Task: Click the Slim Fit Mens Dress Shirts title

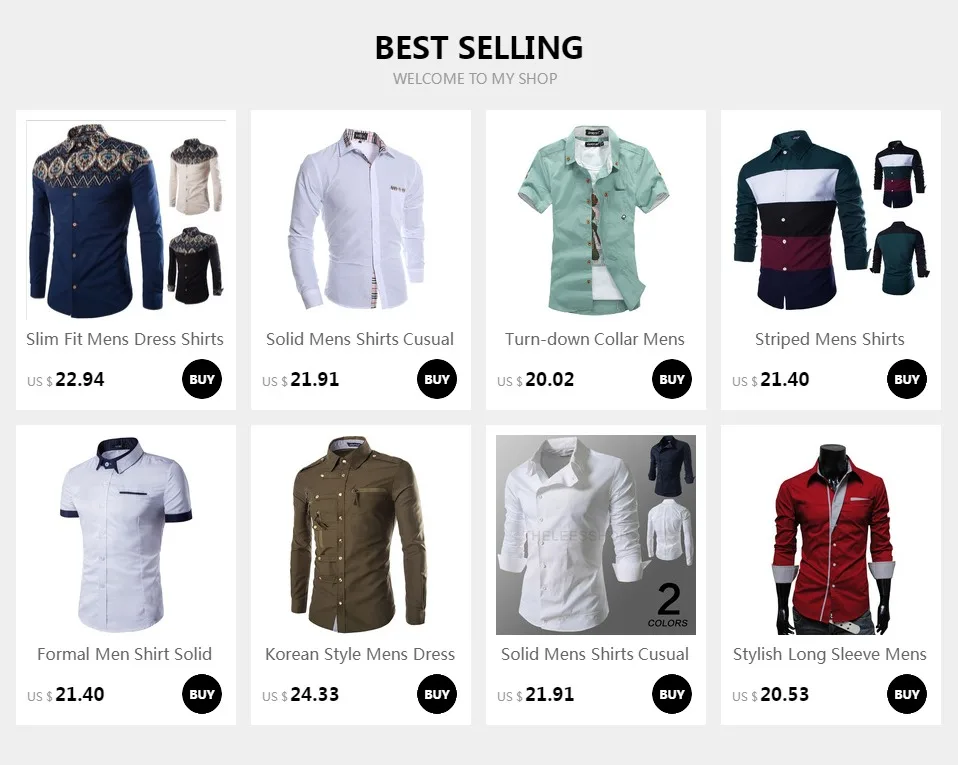Action: coord(125,339)
